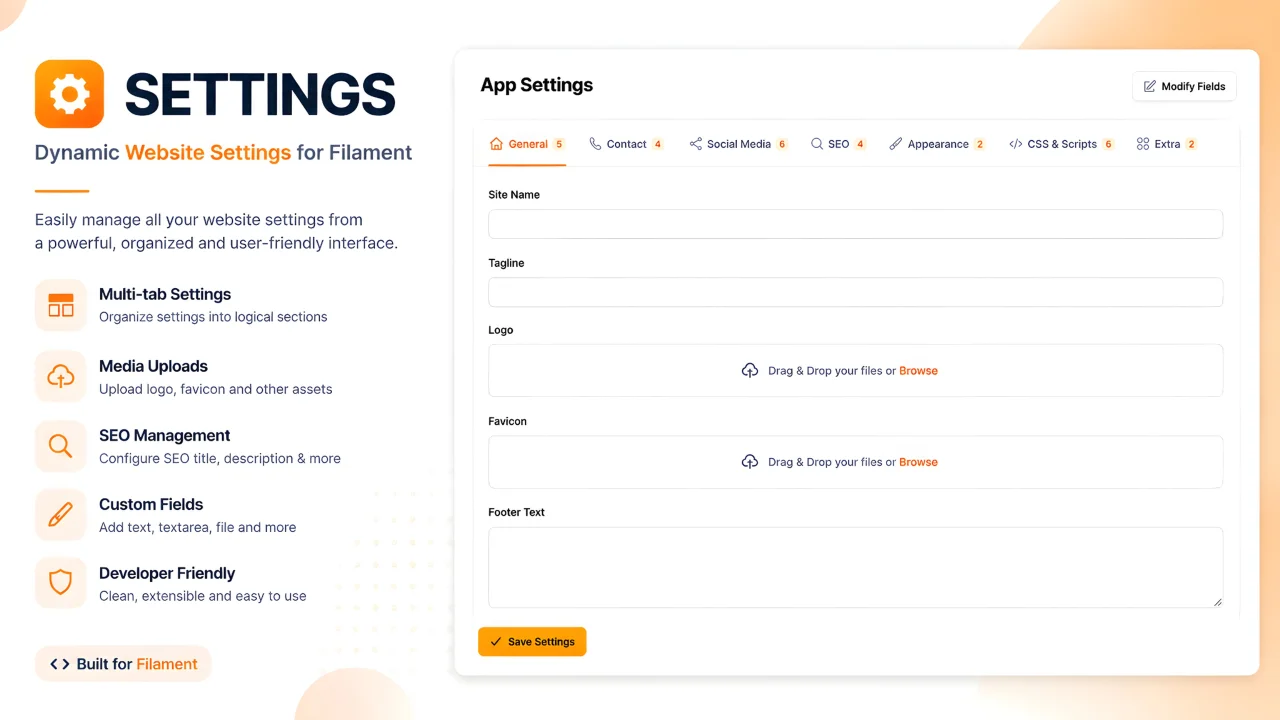Click the SEO Management magnifier icon
1280x720 pixels.
click(x=61, y=446)
